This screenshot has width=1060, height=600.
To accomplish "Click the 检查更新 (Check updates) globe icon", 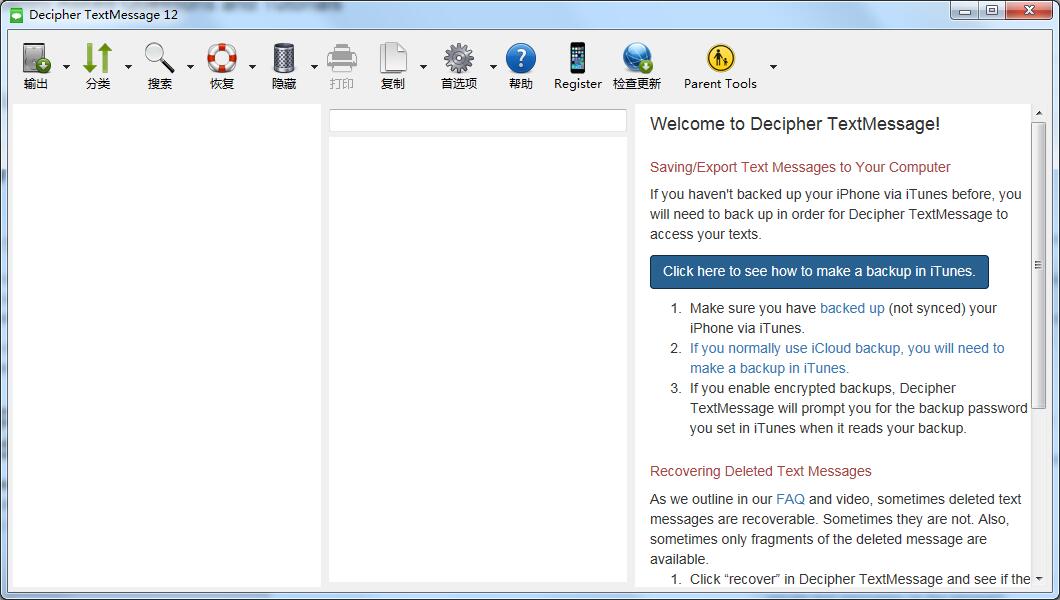I will [637, 60].
